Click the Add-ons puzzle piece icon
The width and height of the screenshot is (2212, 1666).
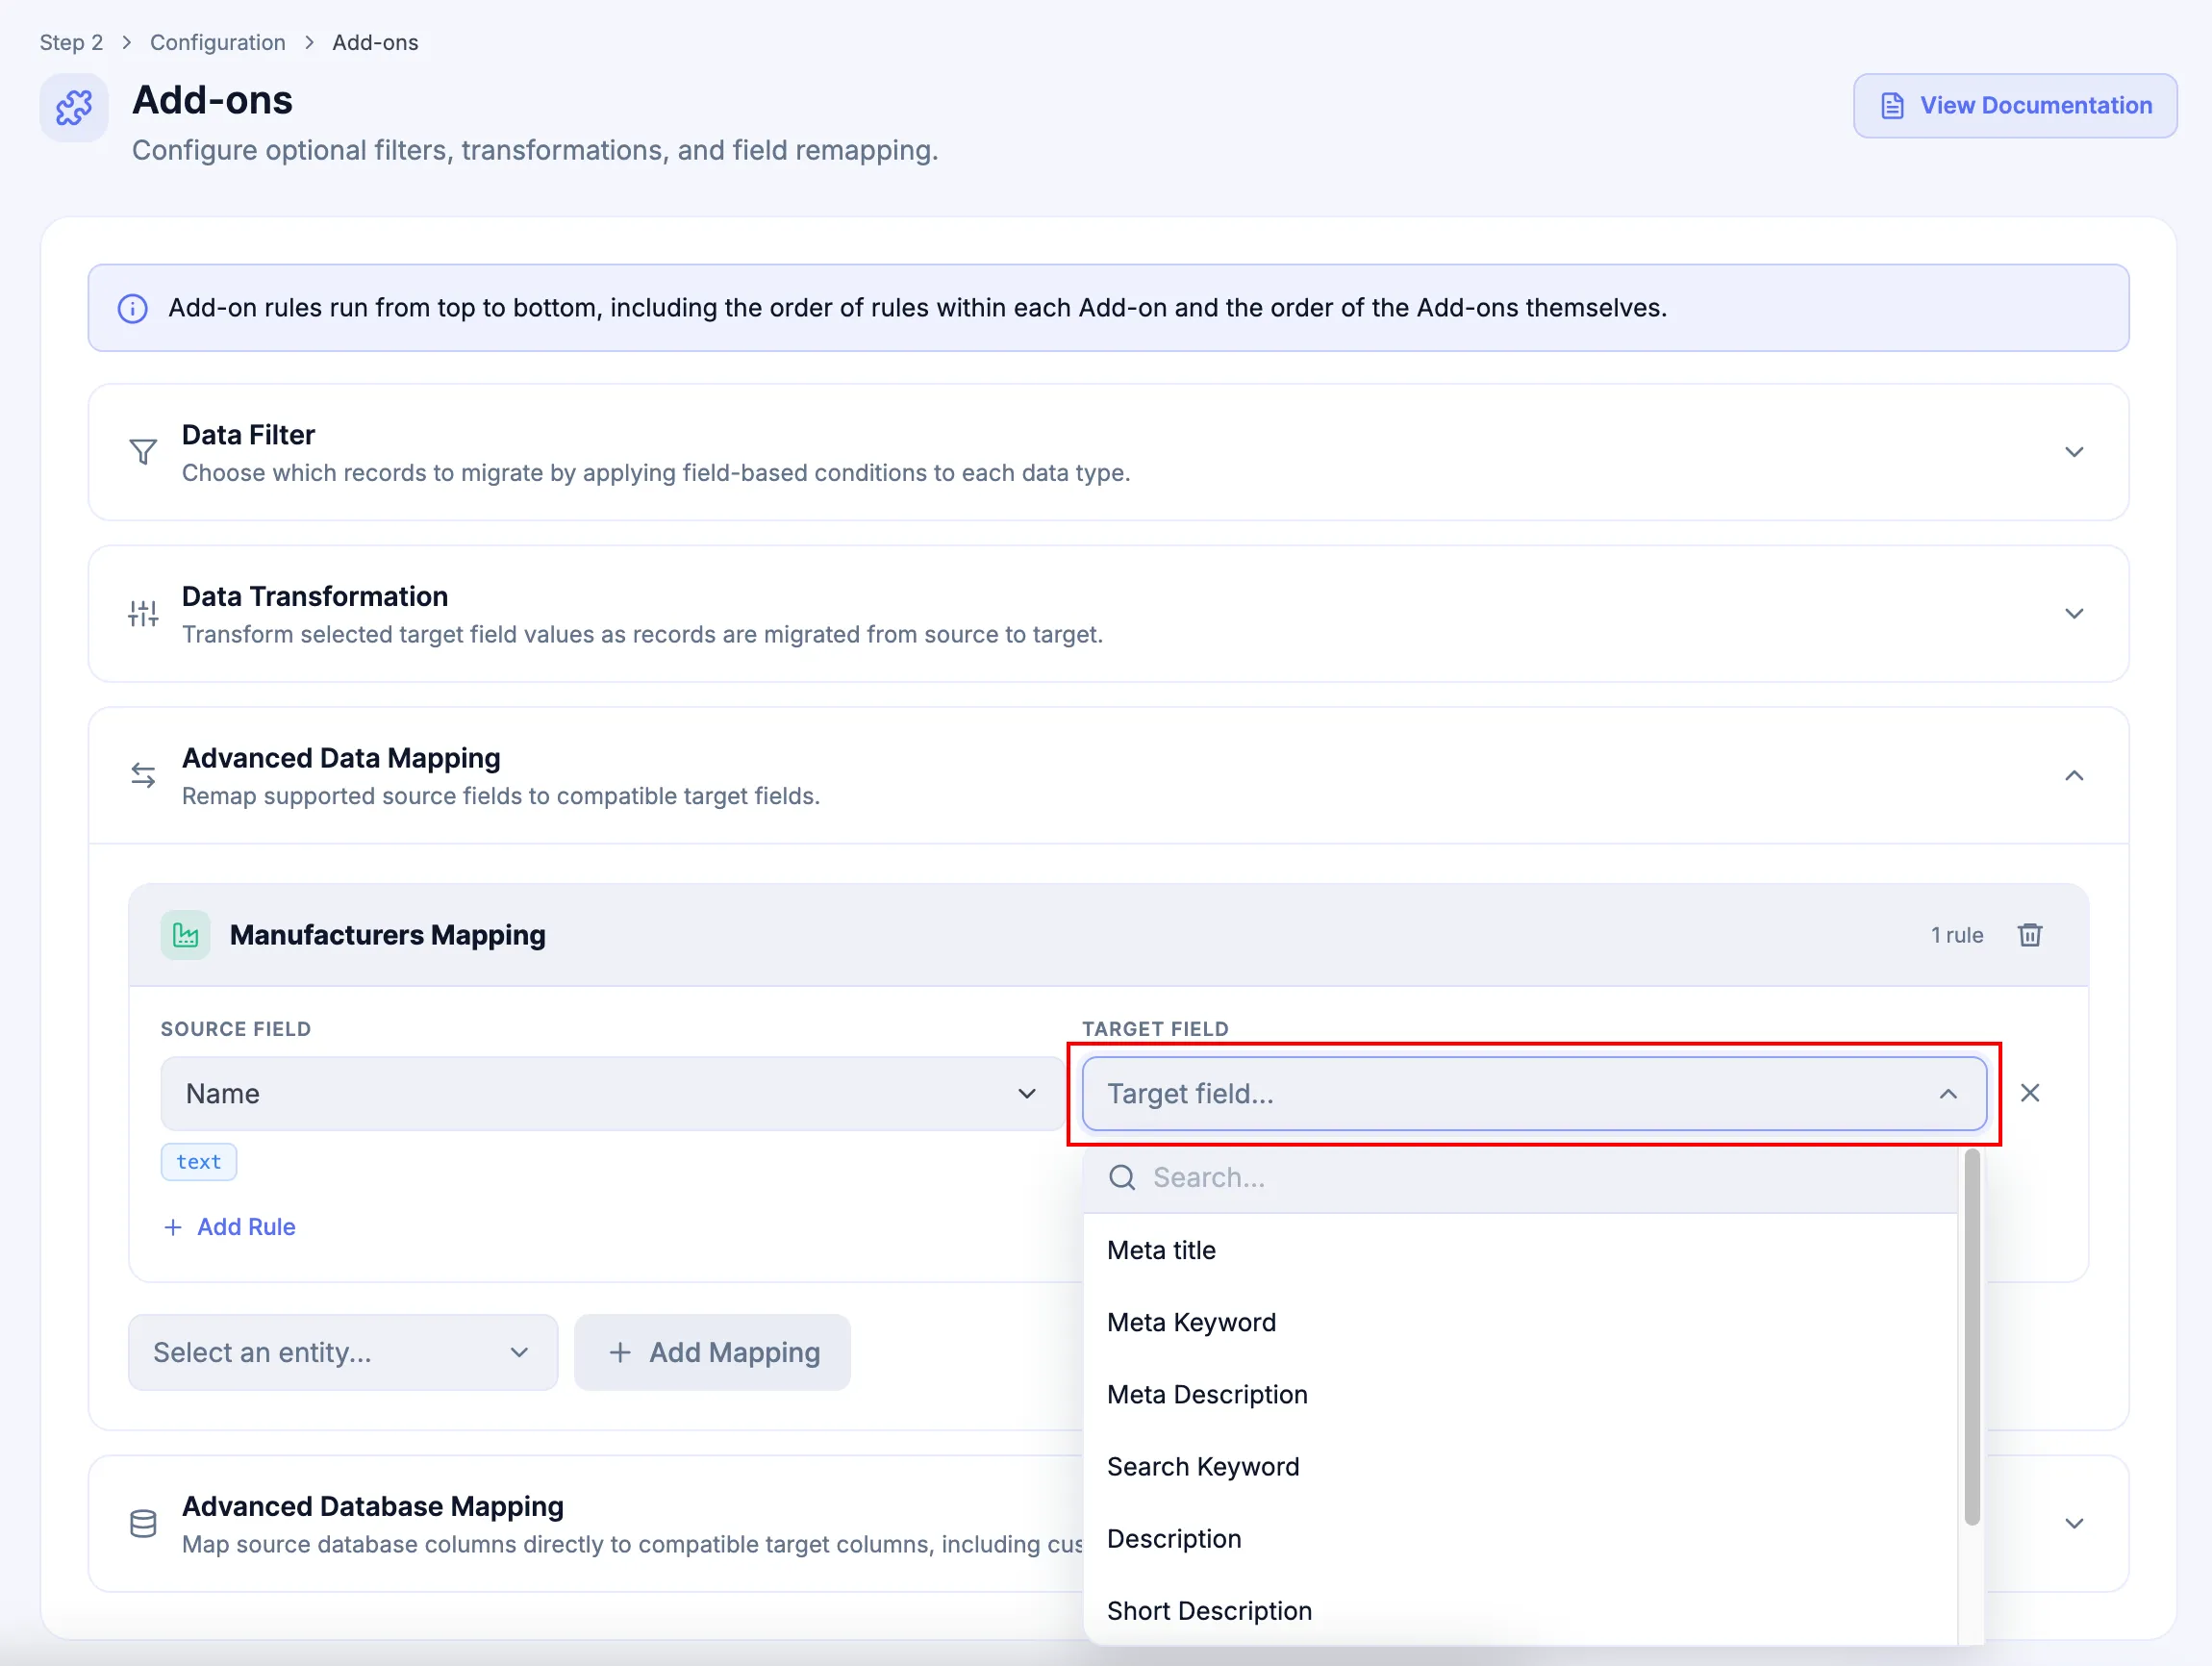pos(74,107)
